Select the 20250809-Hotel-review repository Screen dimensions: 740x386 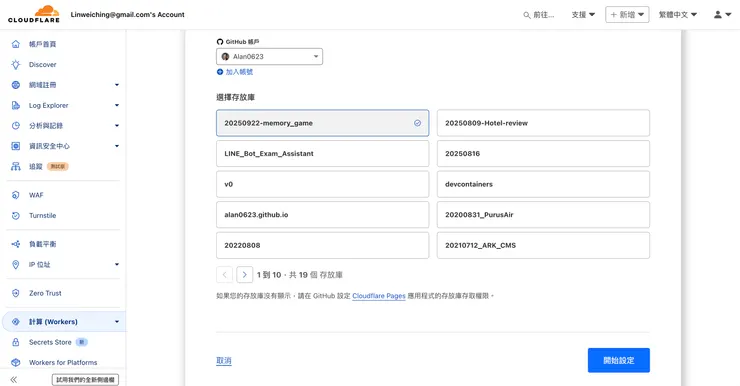pos(543,123)
